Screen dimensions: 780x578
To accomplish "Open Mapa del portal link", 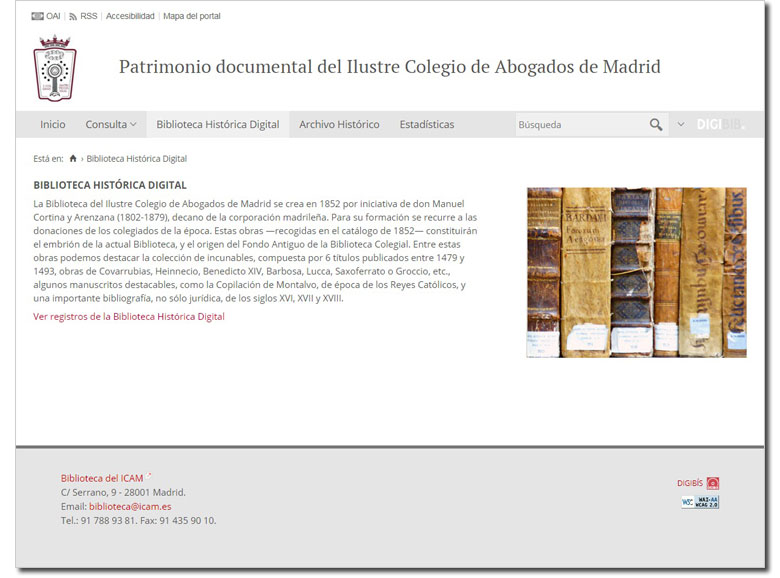I will tap(192, 16).
